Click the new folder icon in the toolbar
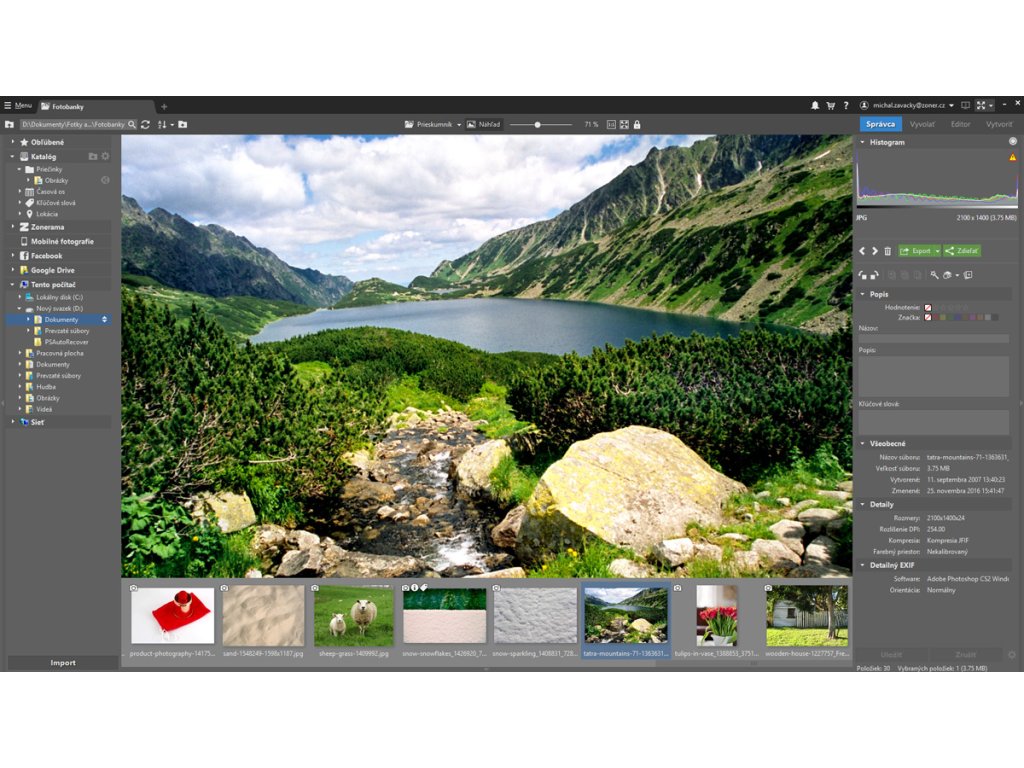Screen dimensions: 1024x768 pos(183,125)
